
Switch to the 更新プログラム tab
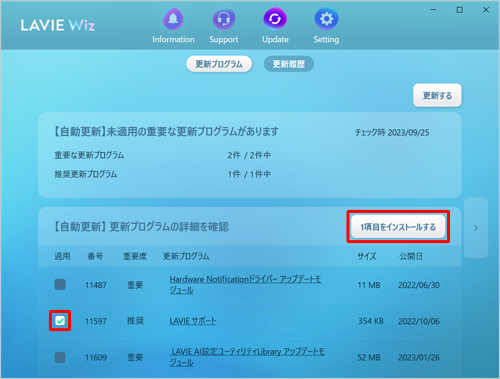[219, 64]
